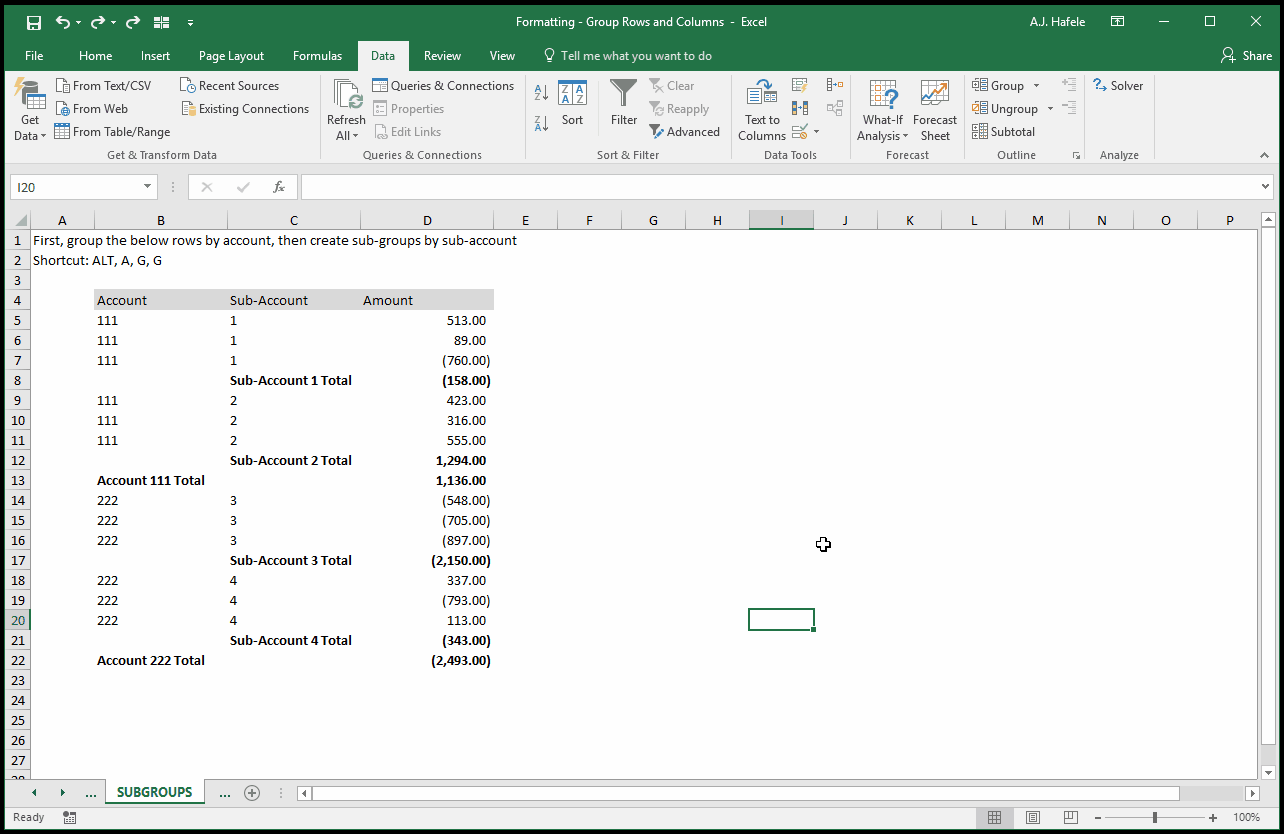
Task: Sort Z to A descending
Action: point(541,124)
